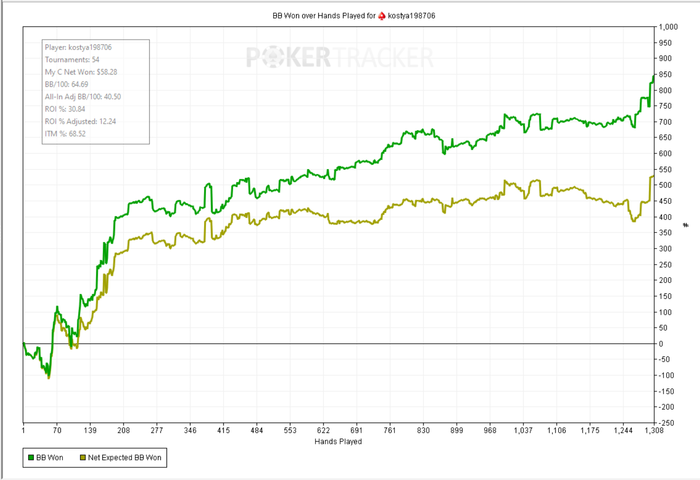Click the y-axis value 500

(x=665, y=185)
